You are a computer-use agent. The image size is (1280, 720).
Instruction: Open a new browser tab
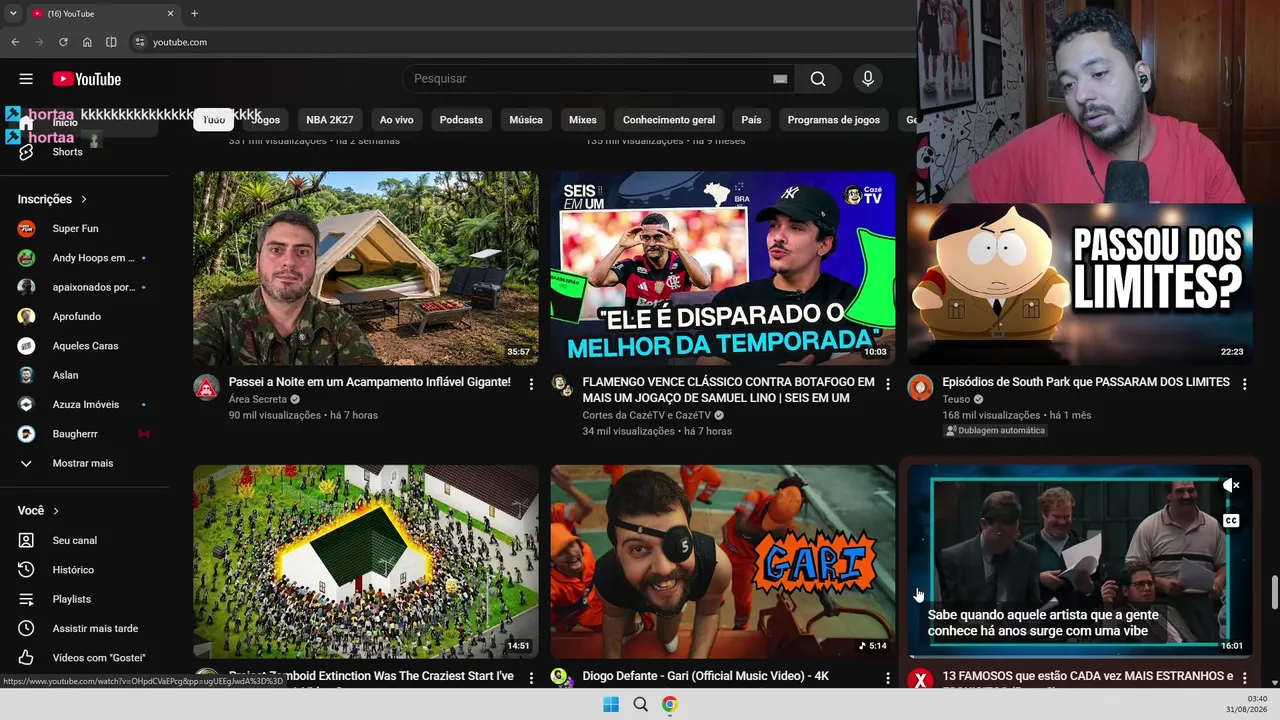click(x=194, y=14)
